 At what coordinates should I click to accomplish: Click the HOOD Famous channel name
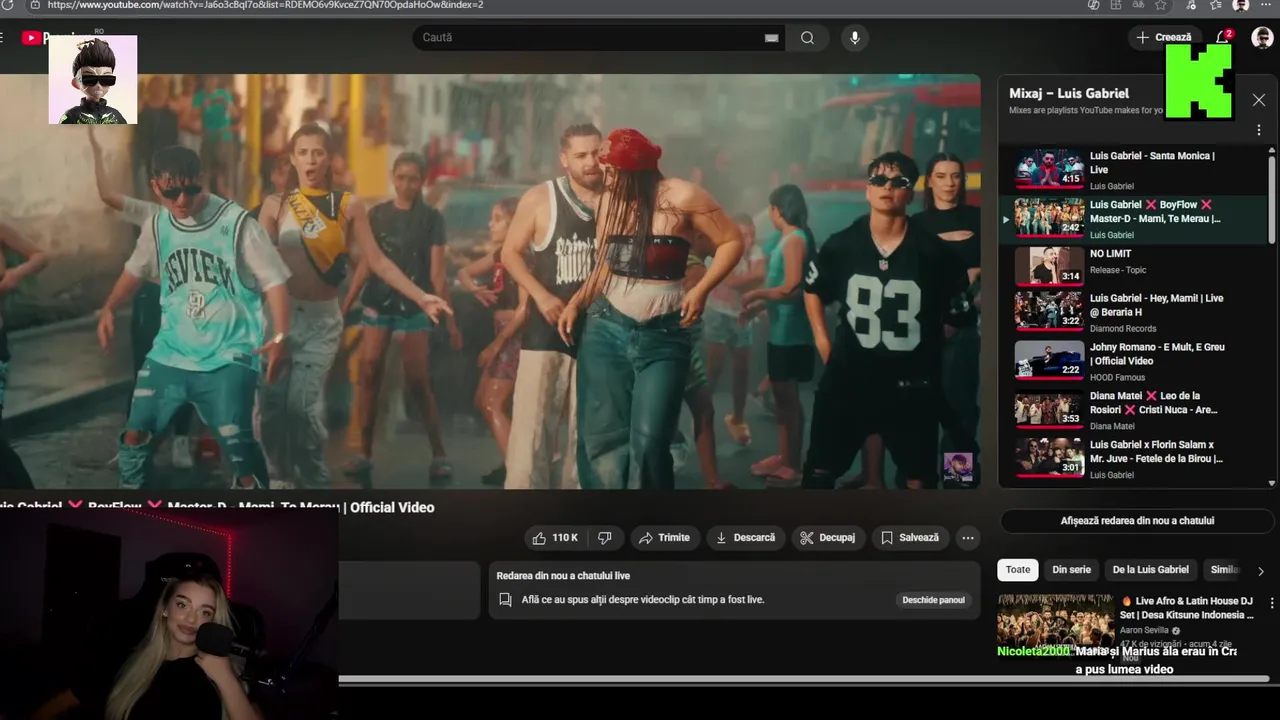click(1118, 377)
